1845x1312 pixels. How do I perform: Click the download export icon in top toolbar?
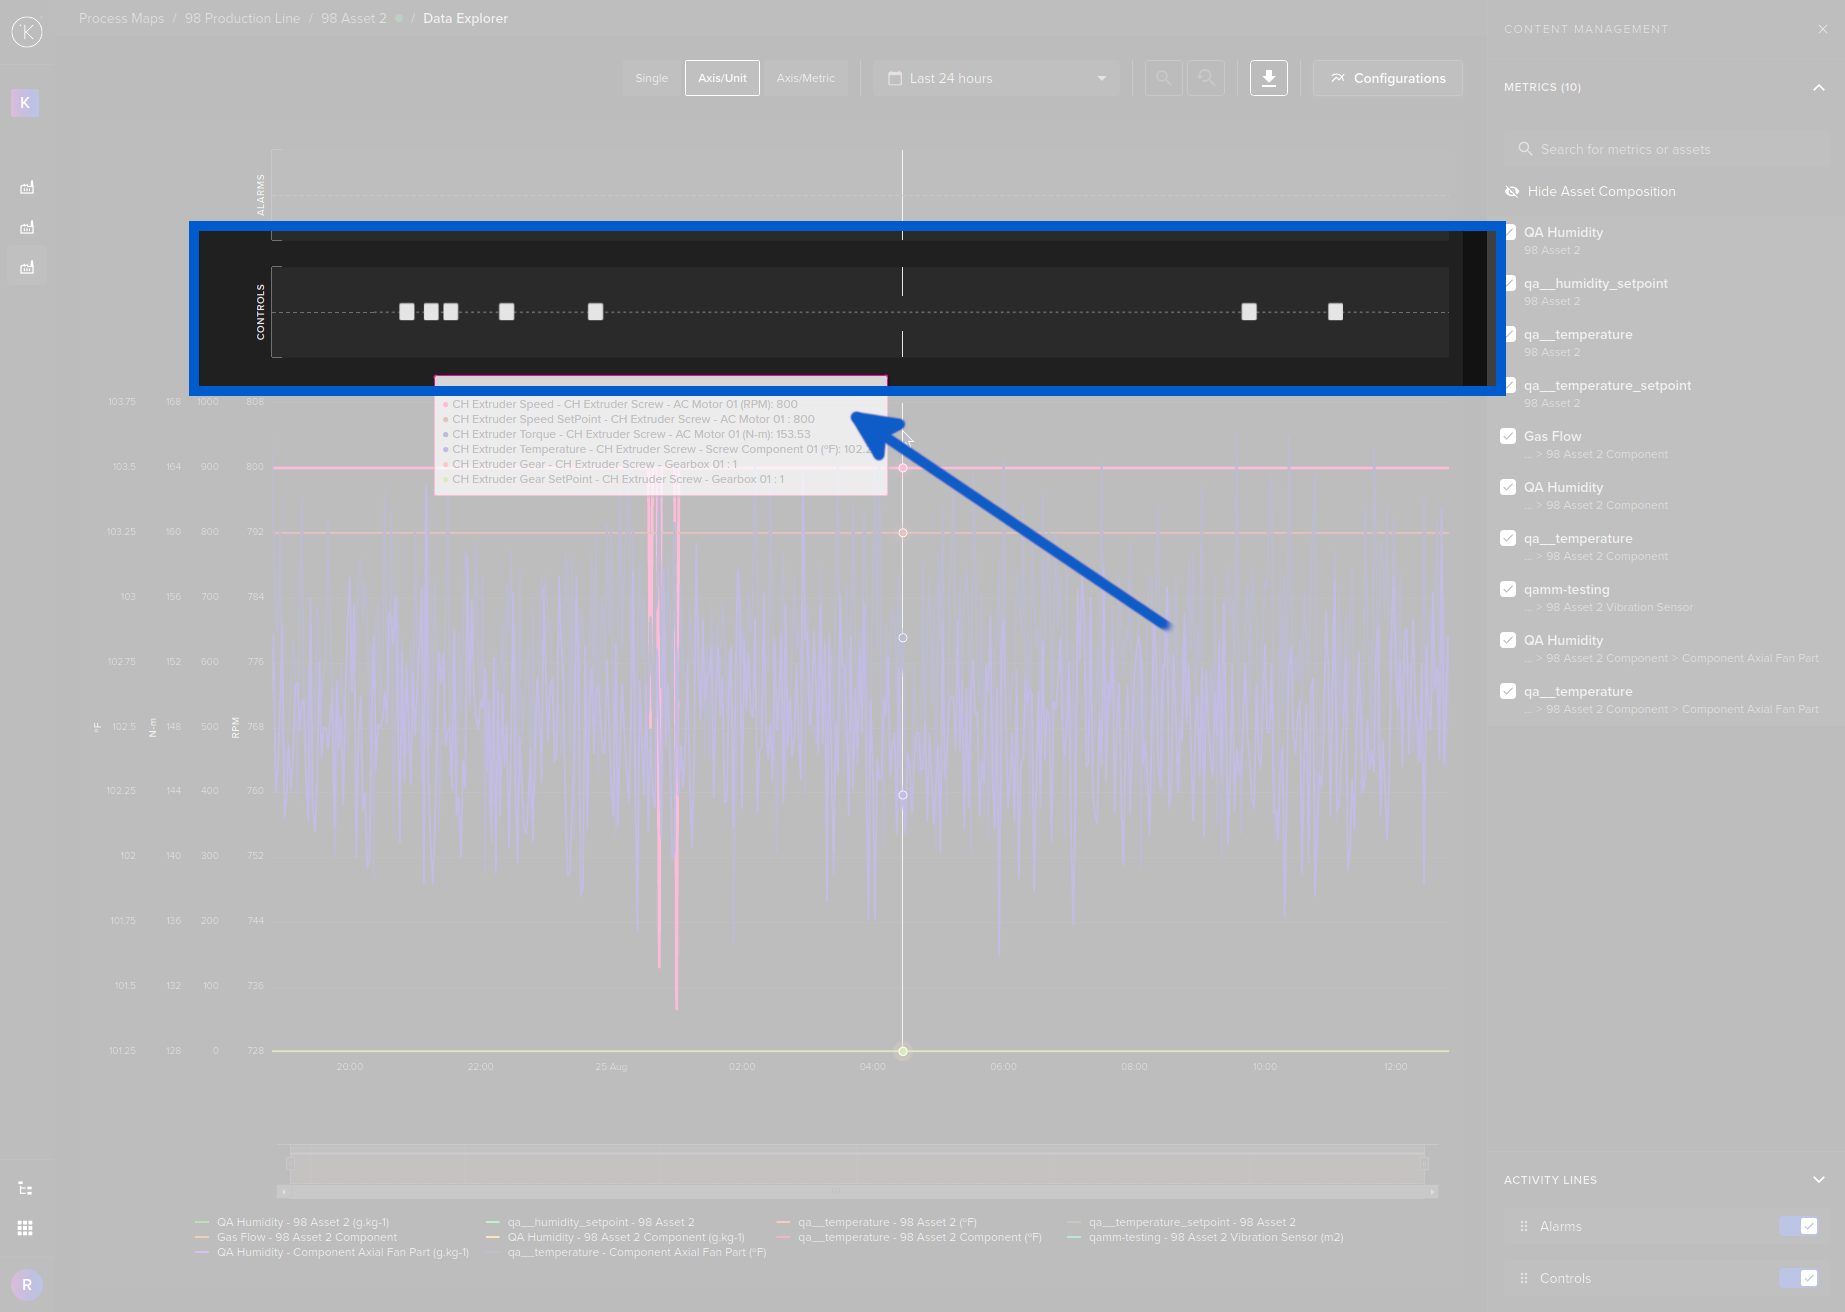[x=1268, y=77]
